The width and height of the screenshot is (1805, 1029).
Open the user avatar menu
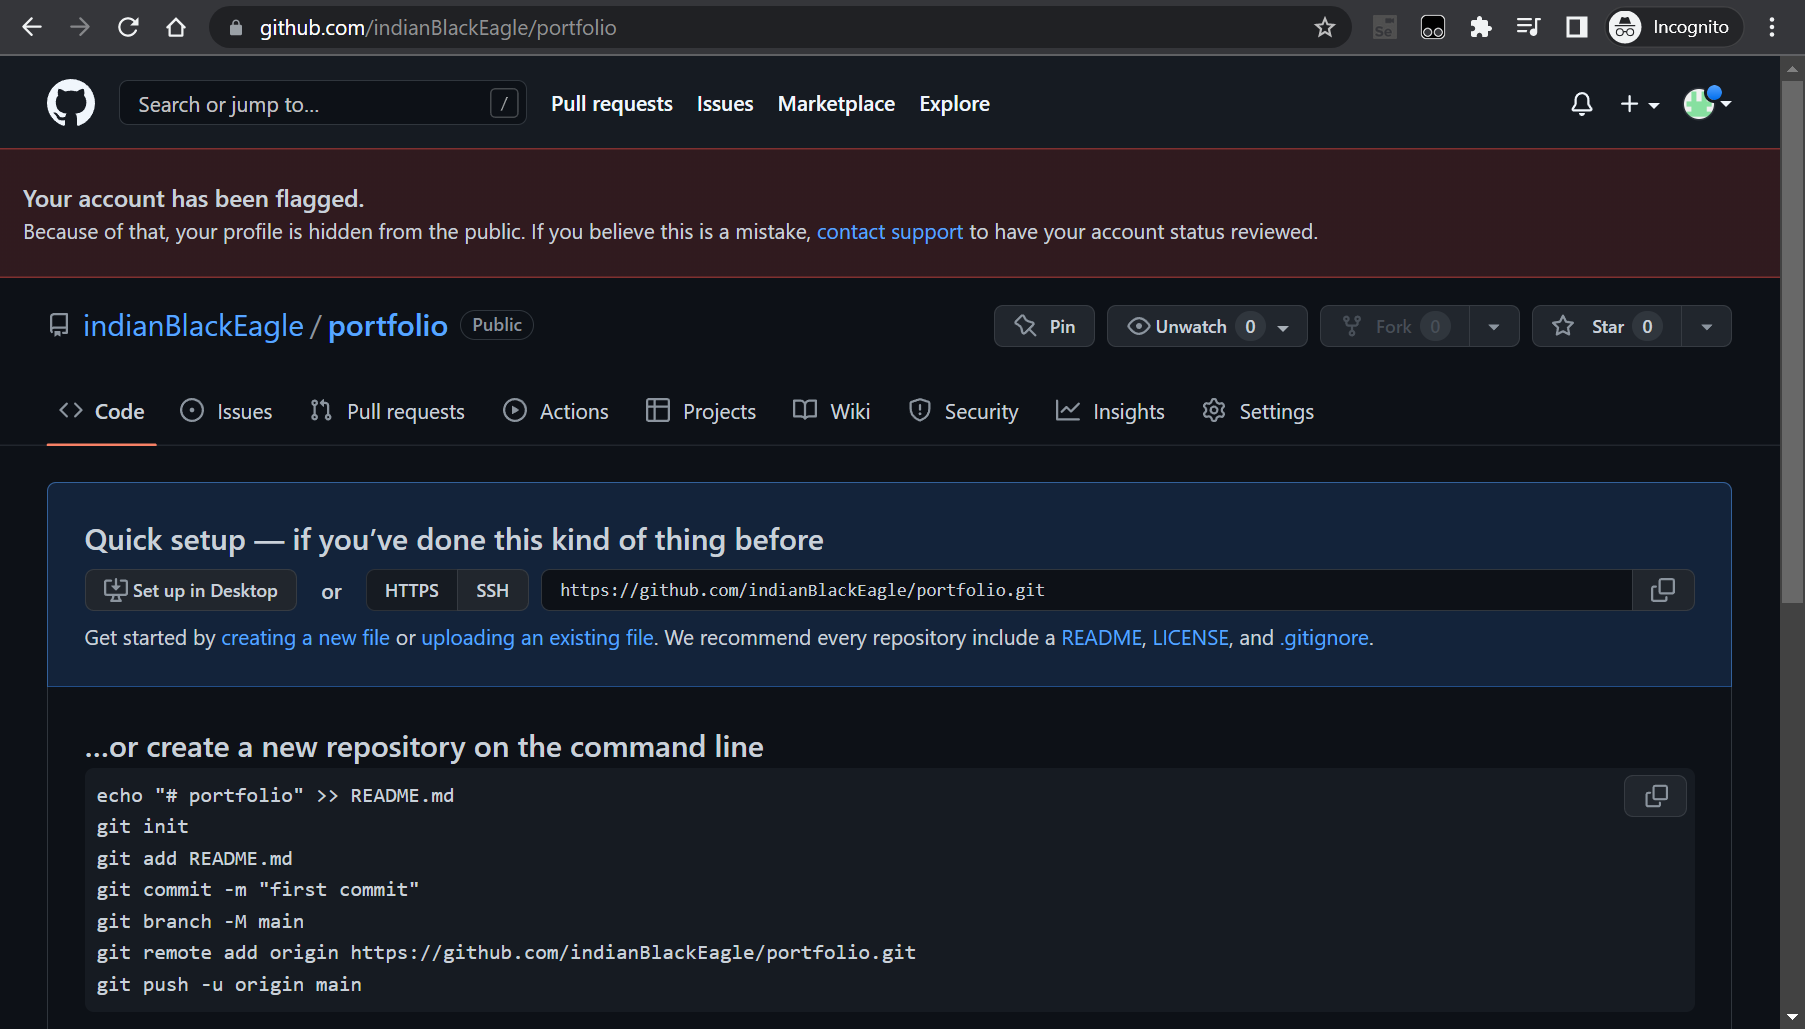1707,103
